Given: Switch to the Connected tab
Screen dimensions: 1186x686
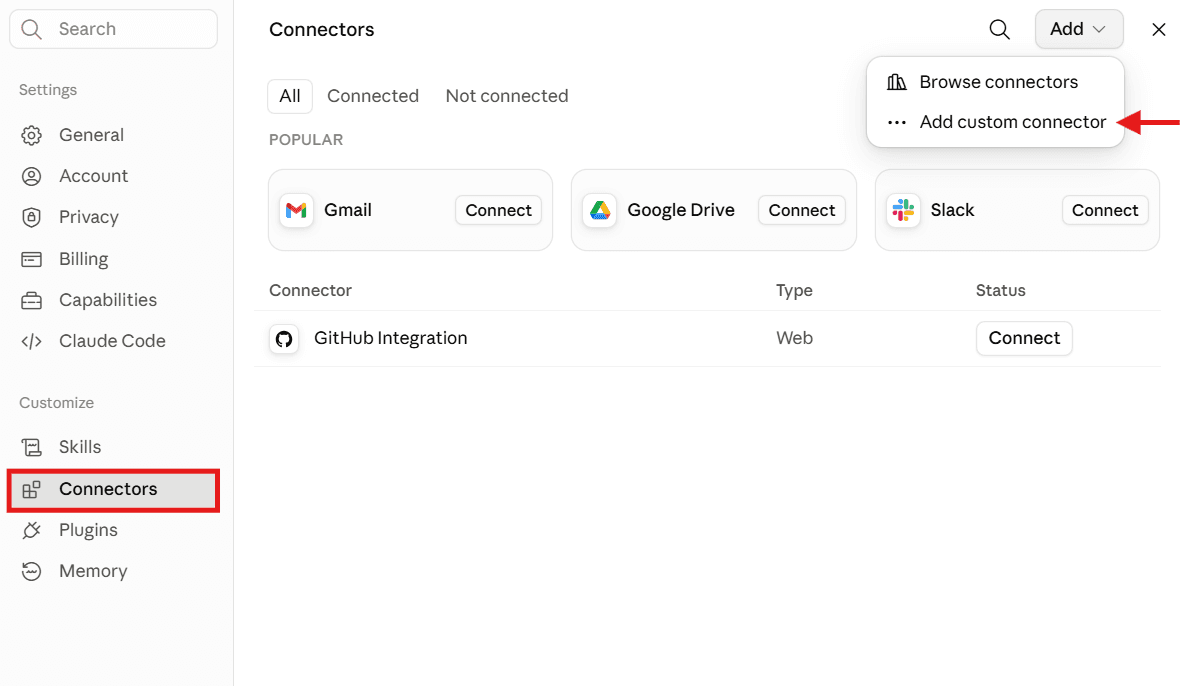Looking at the screenshot, I should click(373, 96).
